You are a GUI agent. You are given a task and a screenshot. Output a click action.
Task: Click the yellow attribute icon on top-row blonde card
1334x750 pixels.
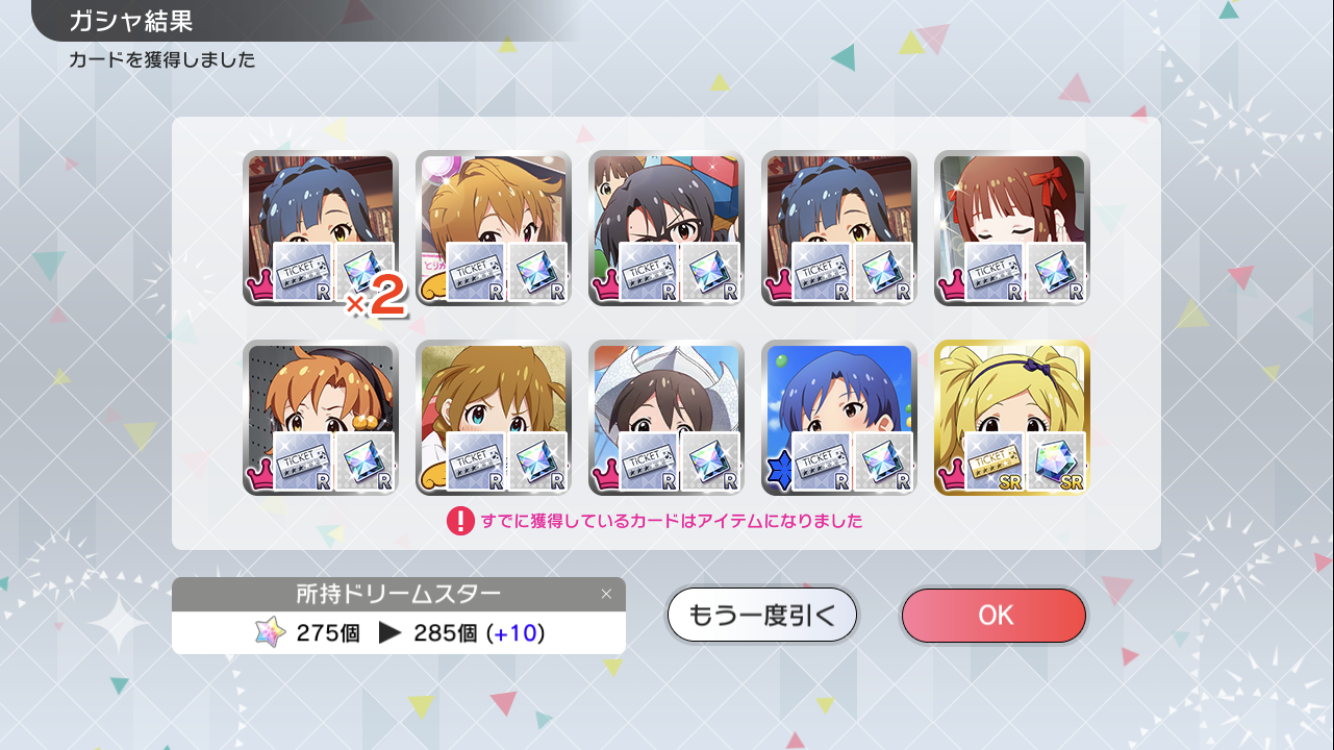(x=433, y=289)
